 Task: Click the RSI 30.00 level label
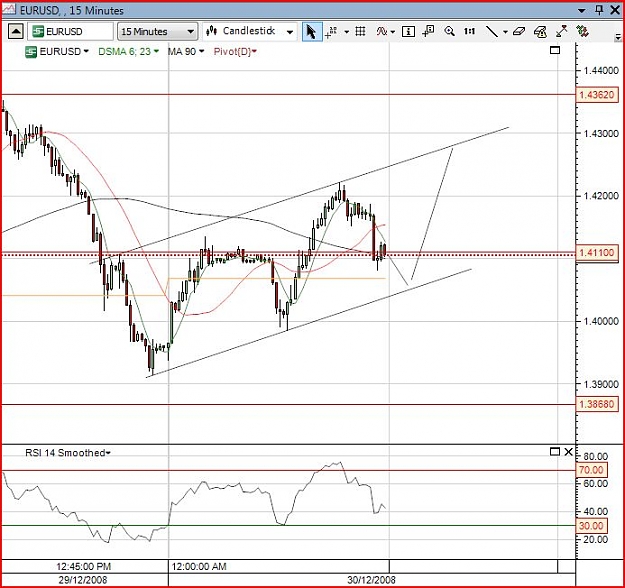[591, 526]
